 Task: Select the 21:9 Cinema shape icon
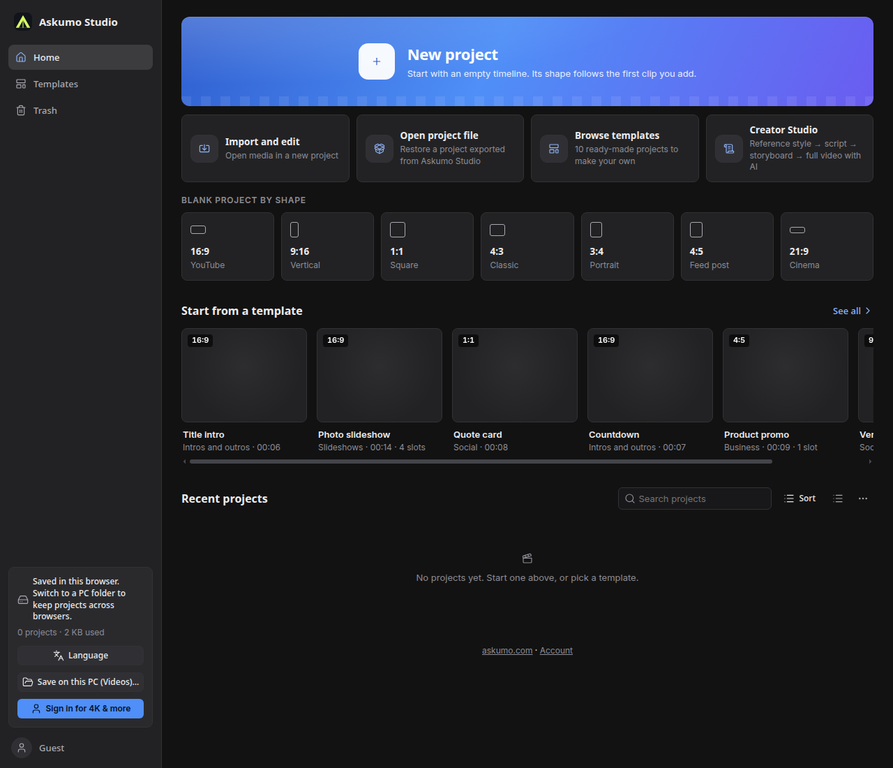coord(797,230)
